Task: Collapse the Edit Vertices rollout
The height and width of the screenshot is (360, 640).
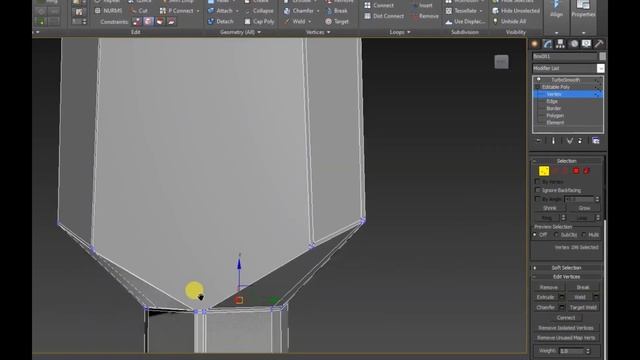Action: [x=567, y=277]
